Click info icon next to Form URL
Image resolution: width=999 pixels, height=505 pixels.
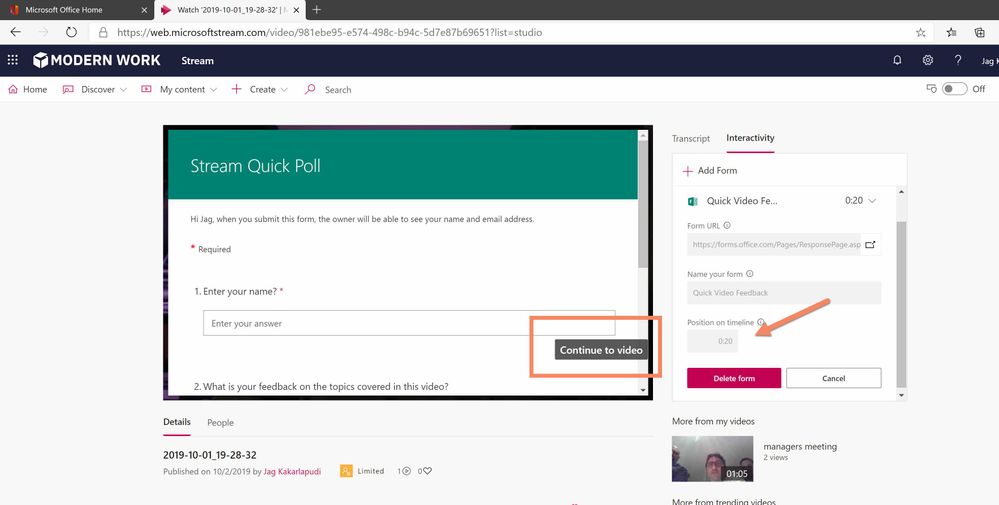pos(727,225)
